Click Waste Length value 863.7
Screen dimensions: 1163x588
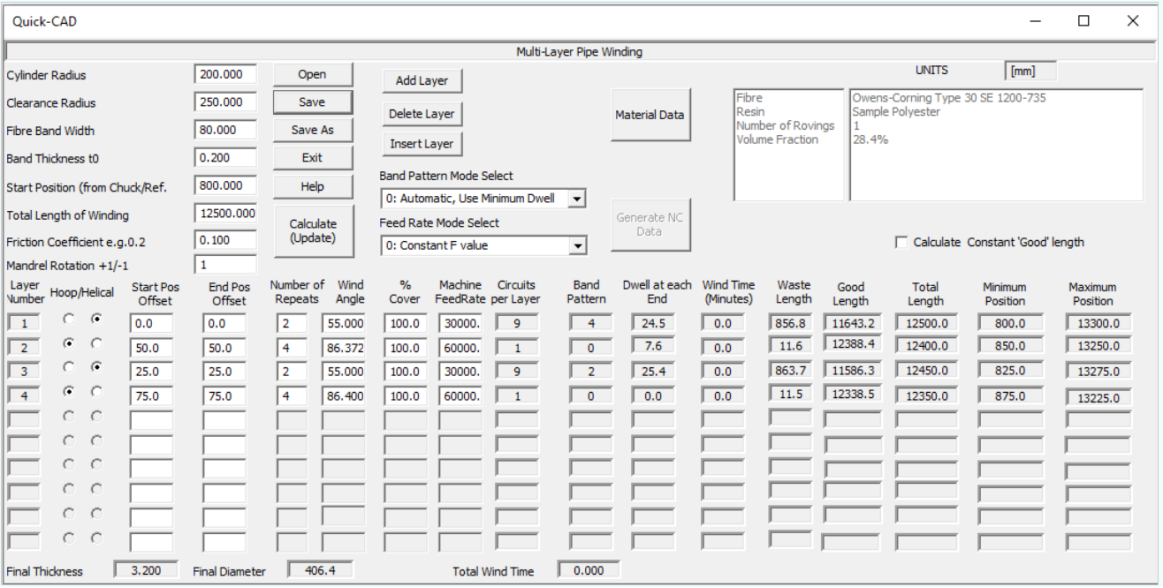point(791,371)
